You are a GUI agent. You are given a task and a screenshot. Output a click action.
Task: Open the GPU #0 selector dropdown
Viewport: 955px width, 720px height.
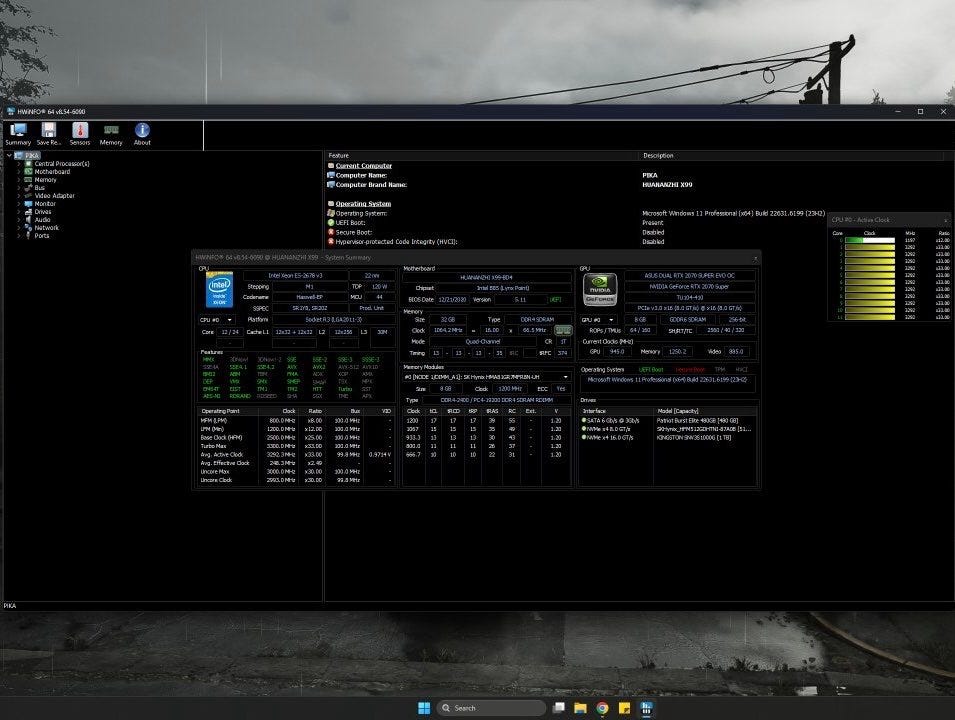(598, 320)
